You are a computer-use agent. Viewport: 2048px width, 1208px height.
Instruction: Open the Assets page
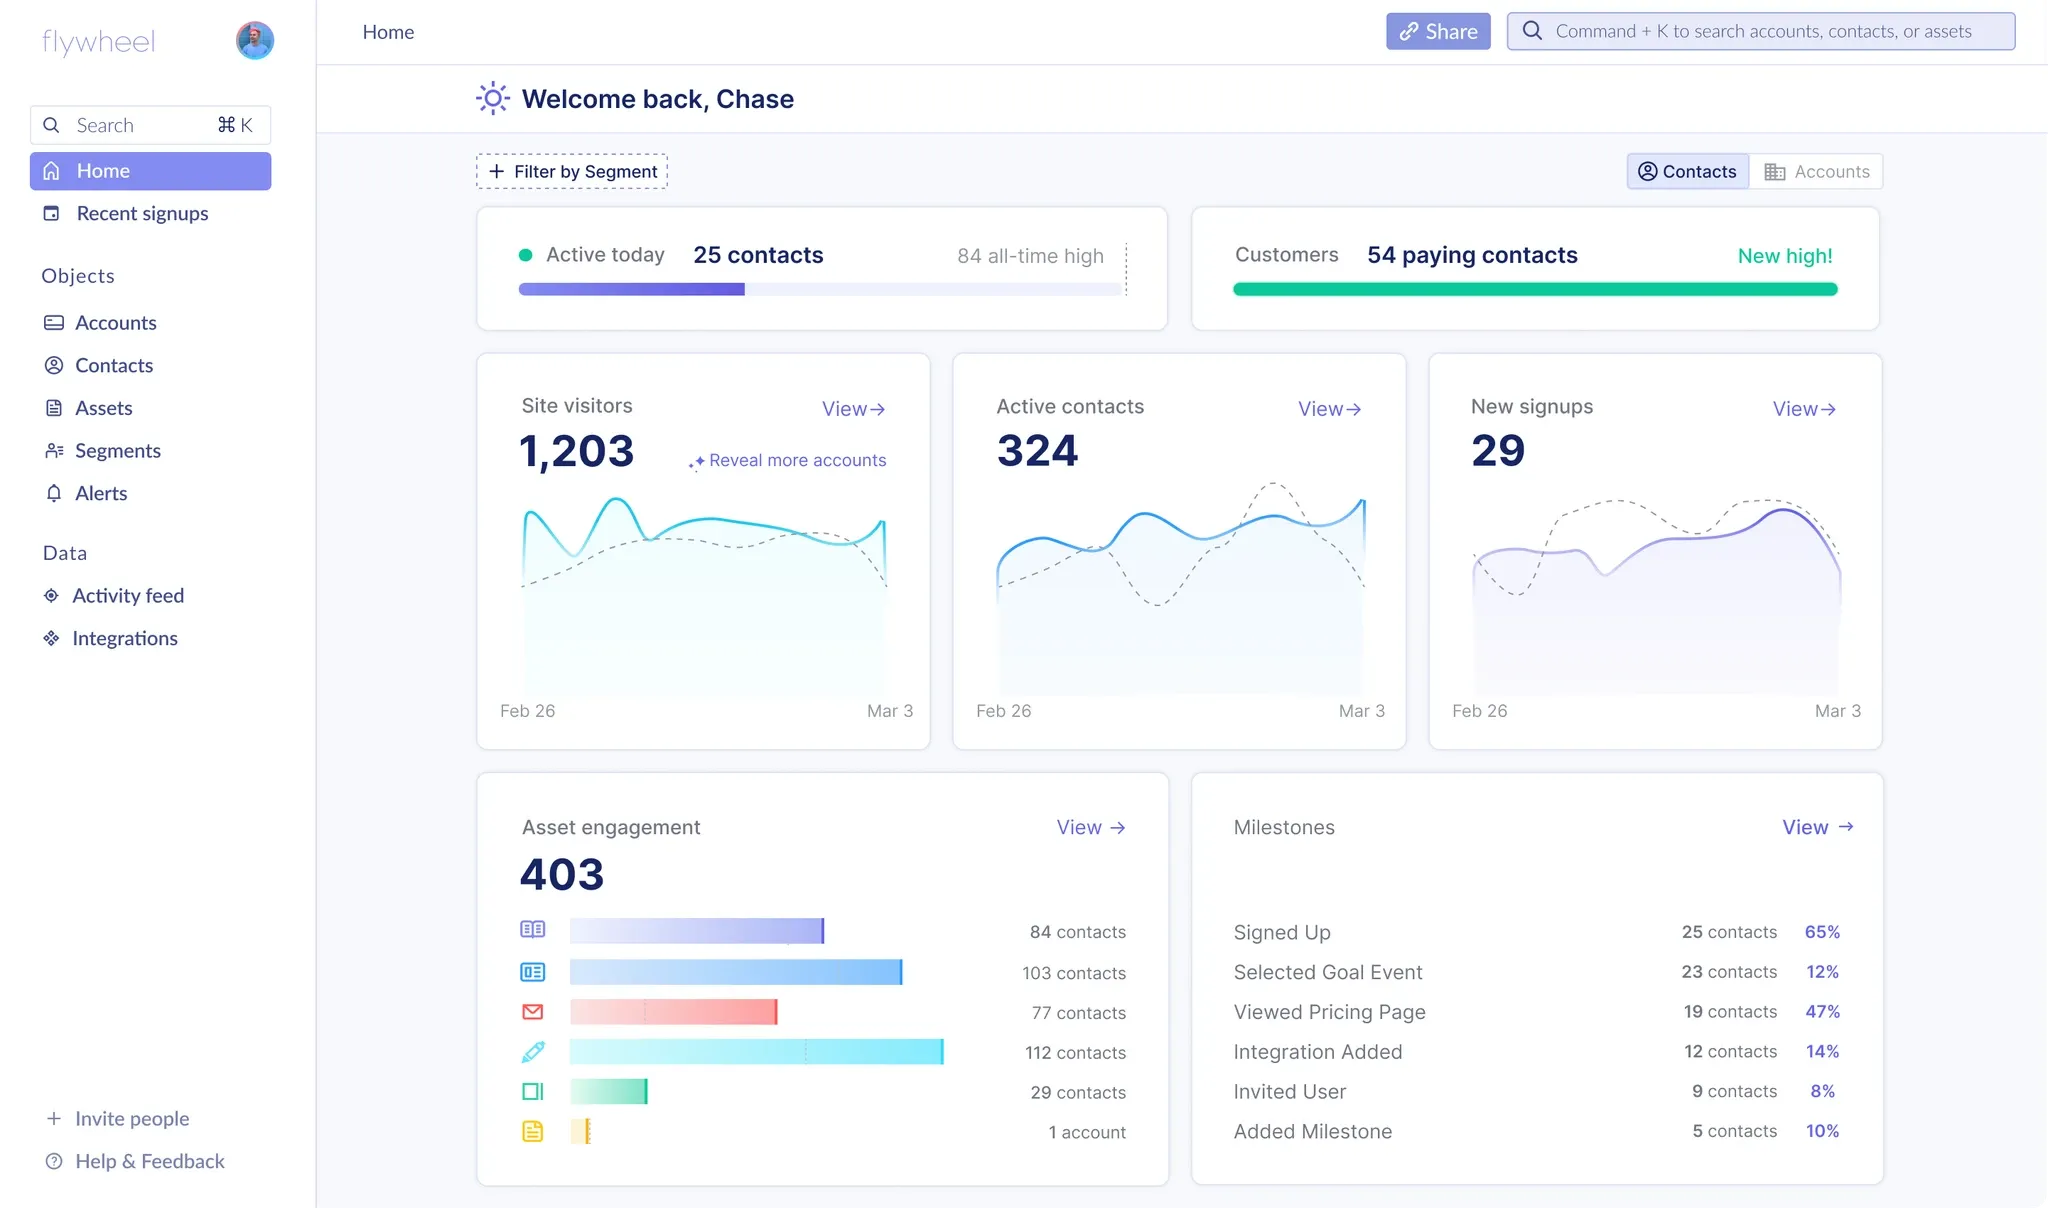(103, 408)
